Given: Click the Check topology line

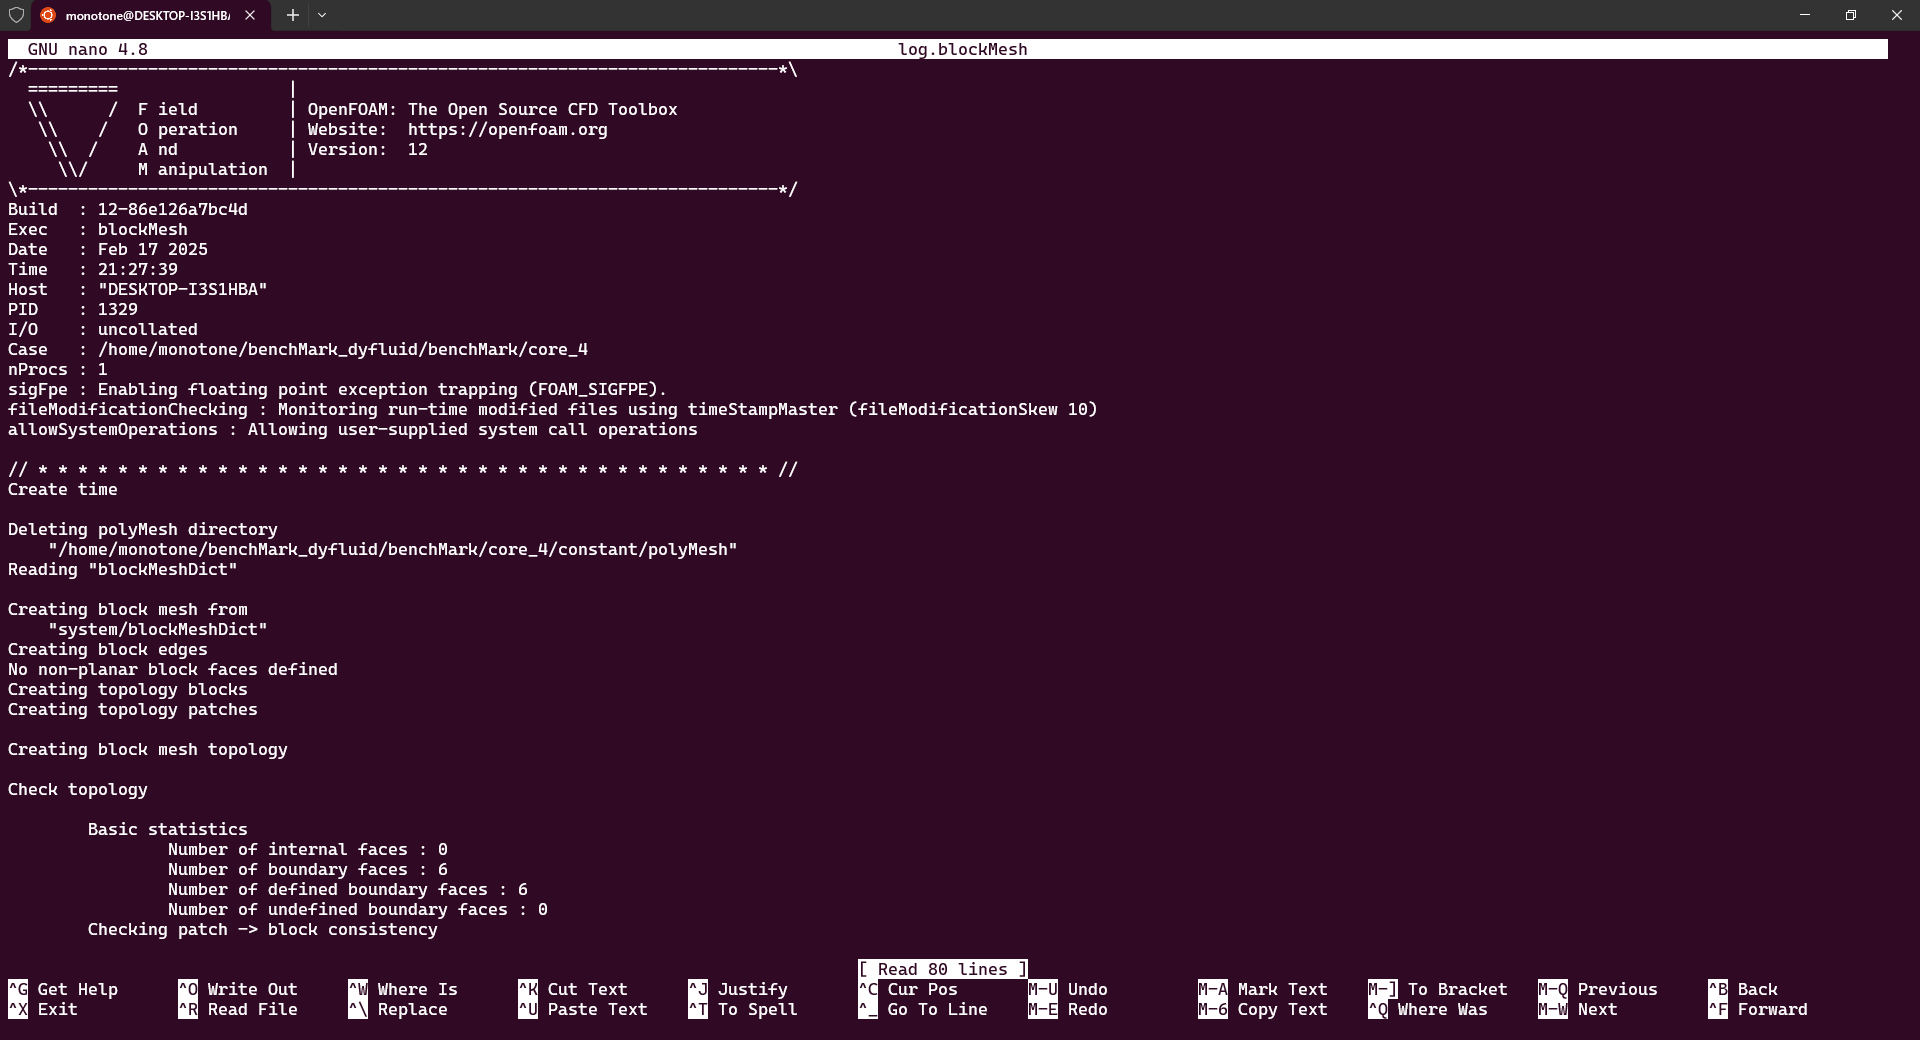Looking at the screenshot, I should point(78,789).
